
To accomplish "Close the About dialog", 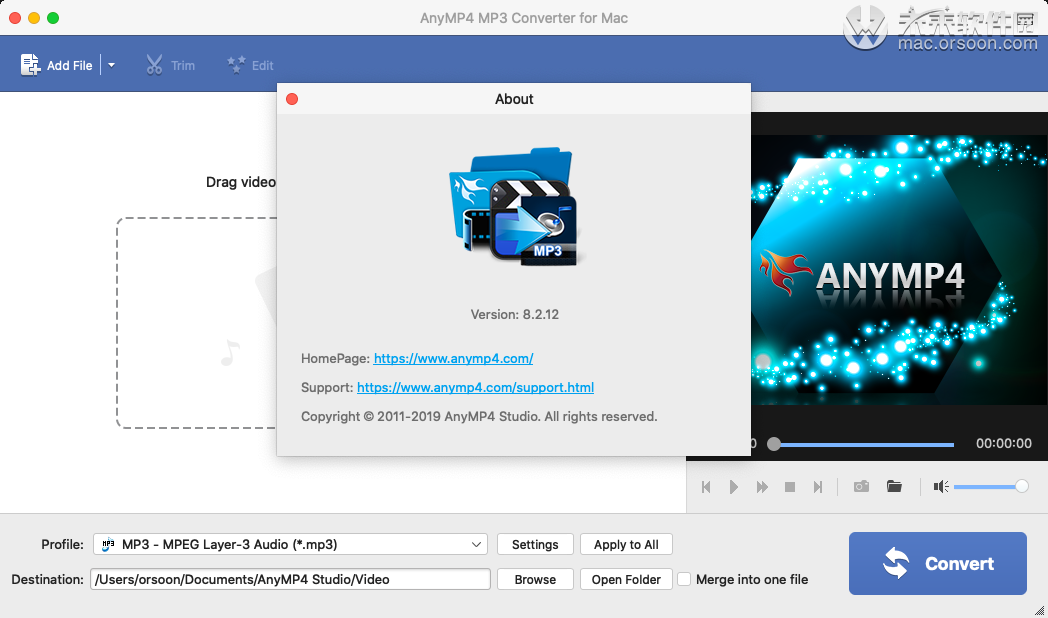I will click(x=292, y=99).
